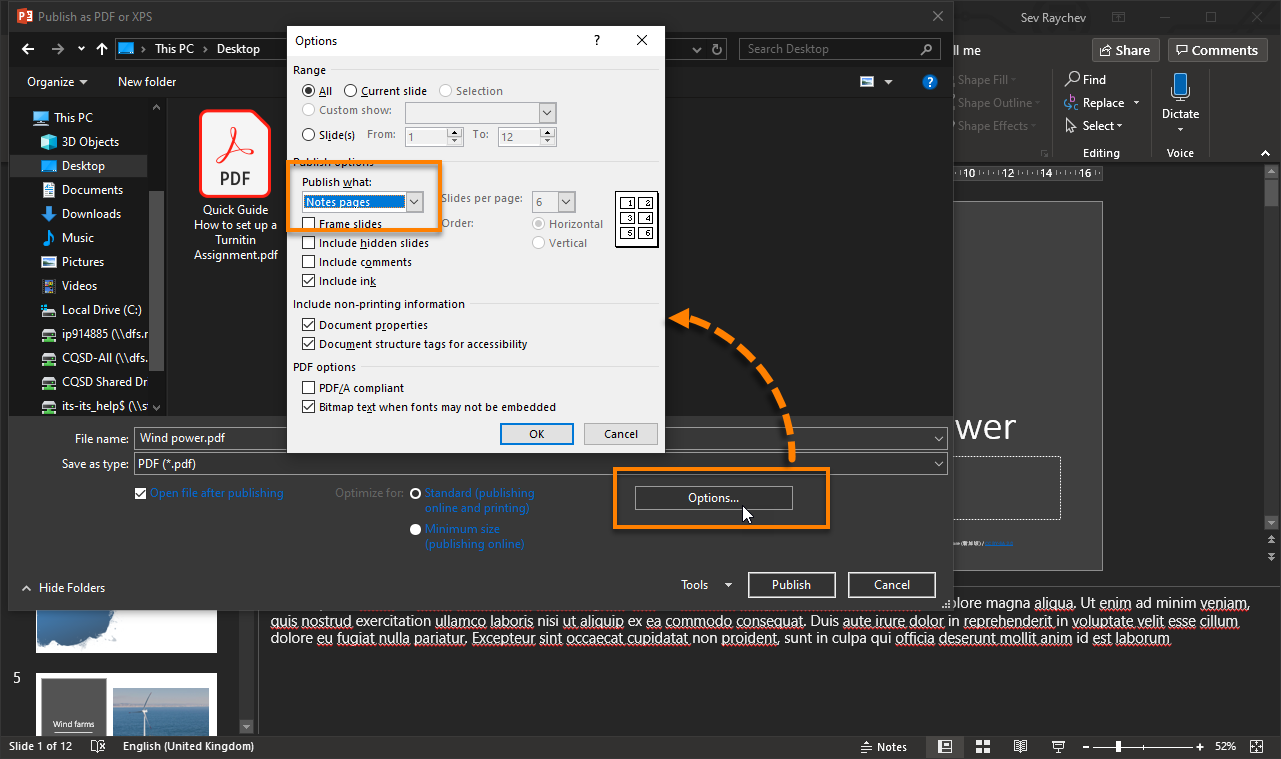Expand the Save as type dropdown
This screenshot has height=759, width=1281.
click(x=937, y=464)
